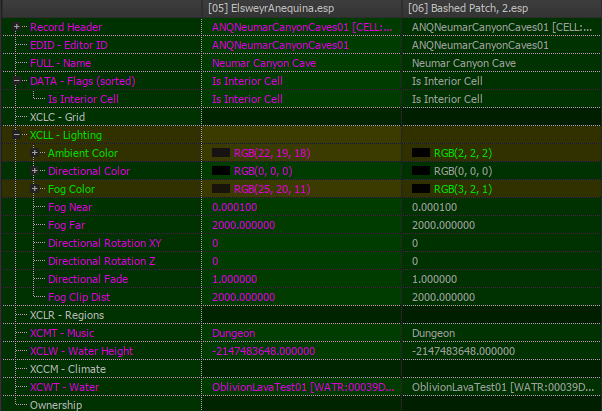Click Bashed Patch's Dungeon music value
602x411 pixels.
point(433,333)
